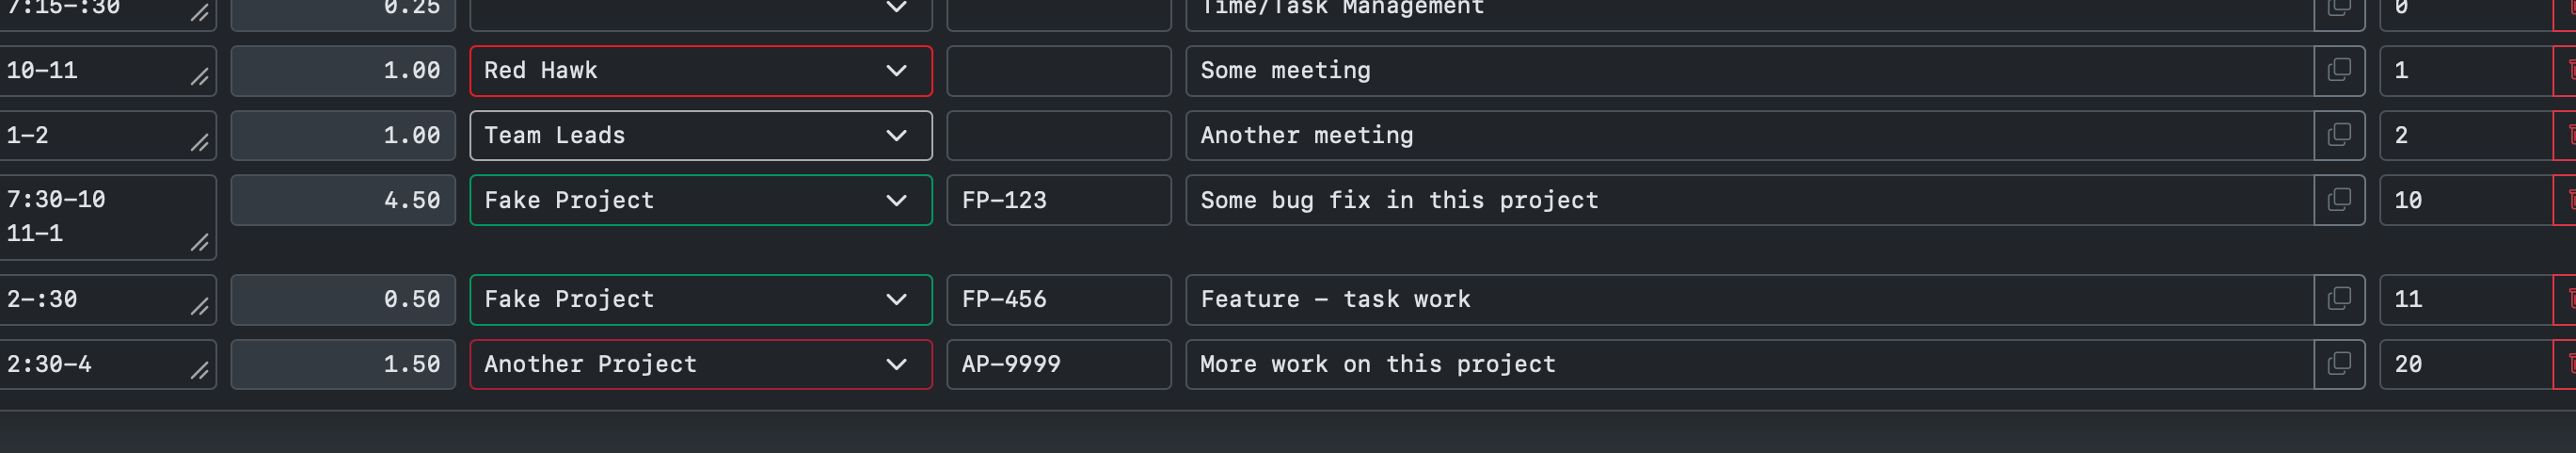The width and height of the screenshot is (2576, 453).
Task: Delete the AP-9999 entry row
Action: 2566,365
